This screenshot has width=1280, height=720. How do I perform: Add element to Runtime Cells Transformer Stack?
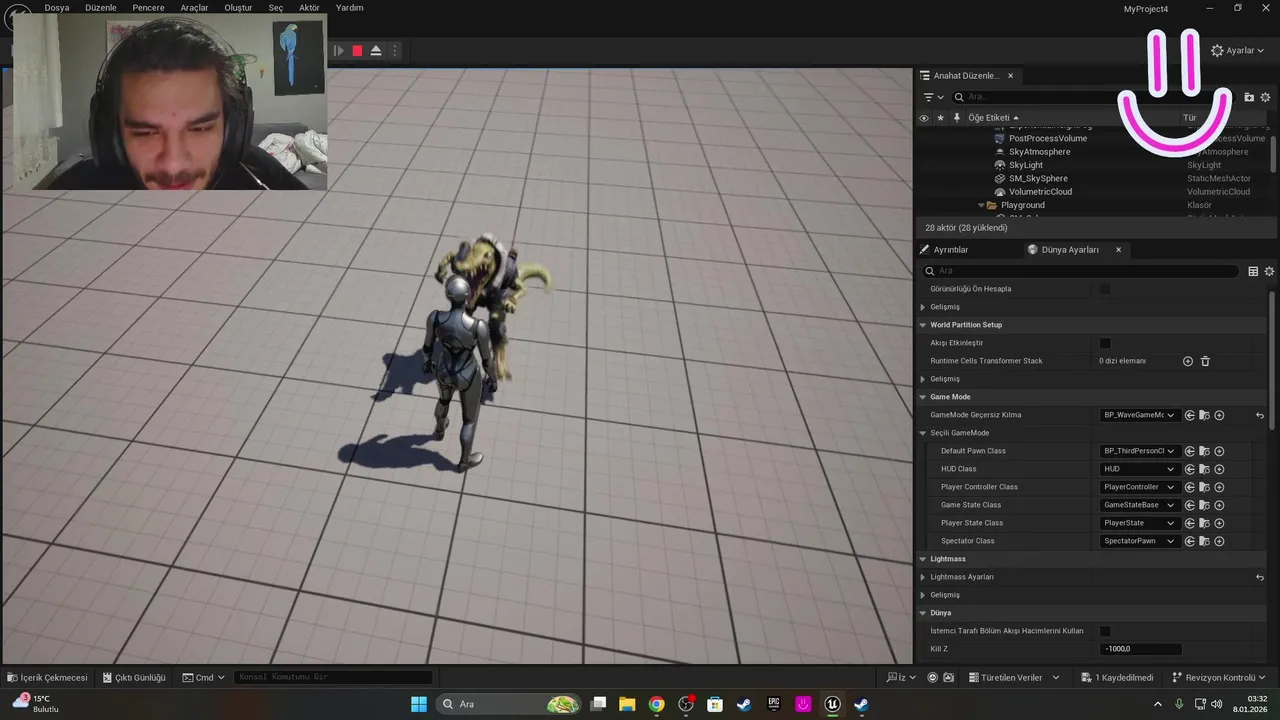1188,361
